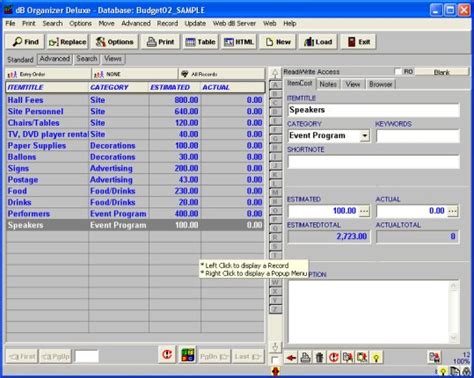Click the description text area scrollbar

(453, 312)
